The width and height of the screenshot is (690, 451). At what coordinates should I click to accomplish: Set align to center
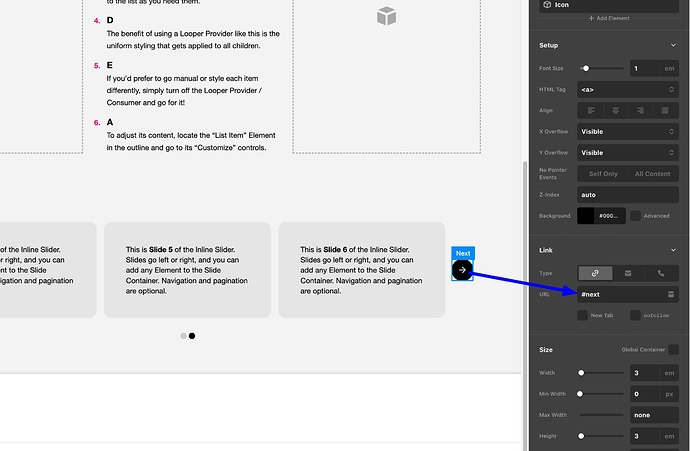pyautogui.click(x=617, y=110)
